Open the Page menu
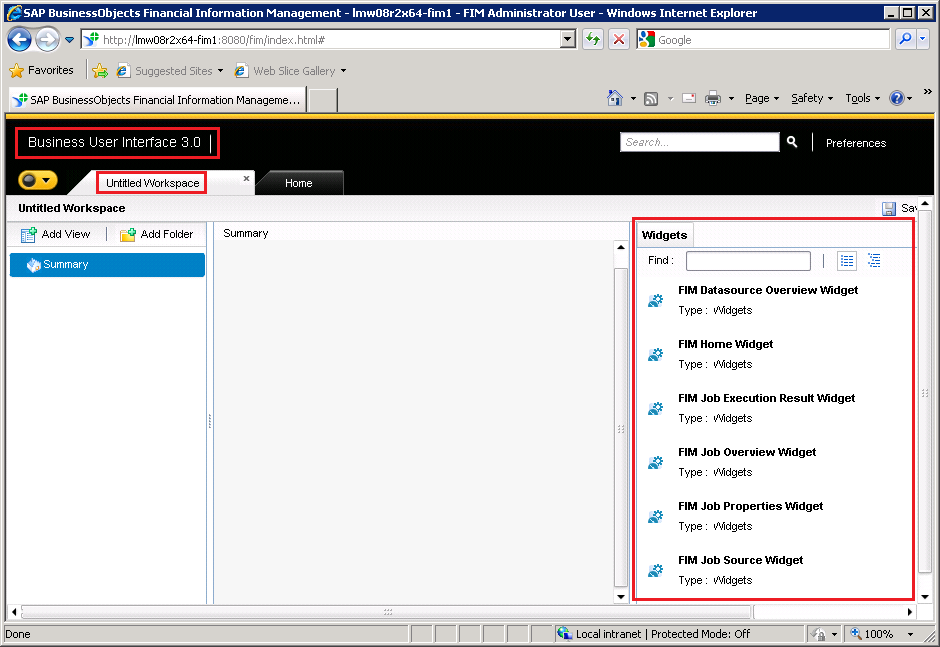 (762, 98)
